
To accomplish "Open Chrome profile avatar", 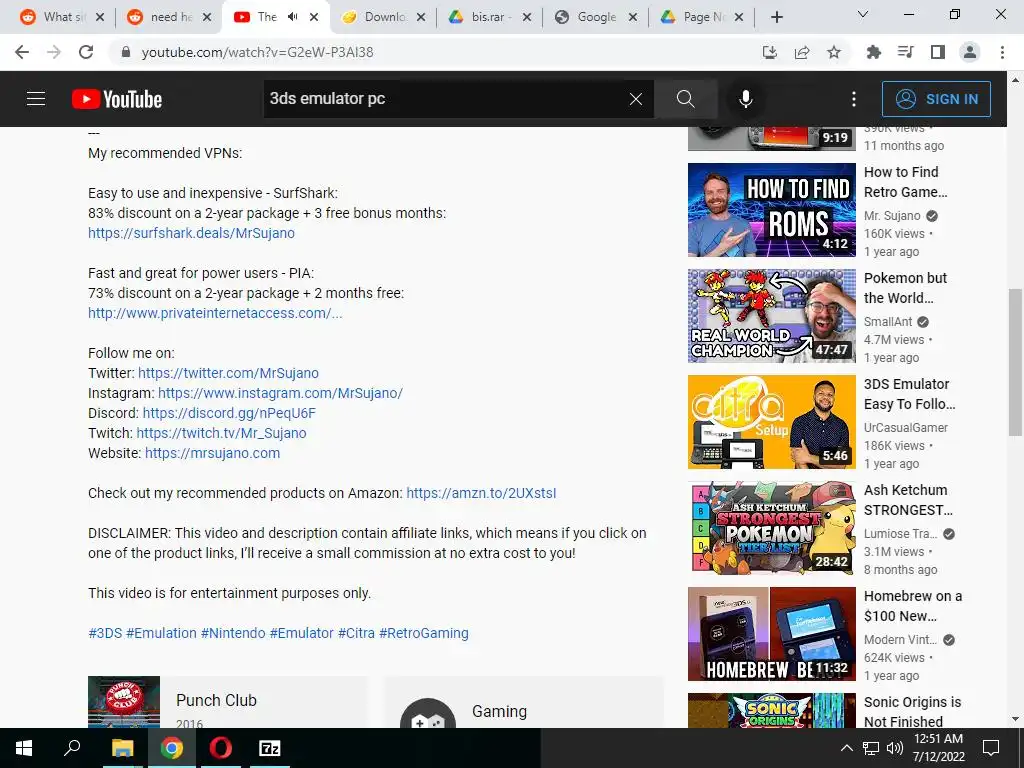I will pyautogui.click(x=970, y=52).
